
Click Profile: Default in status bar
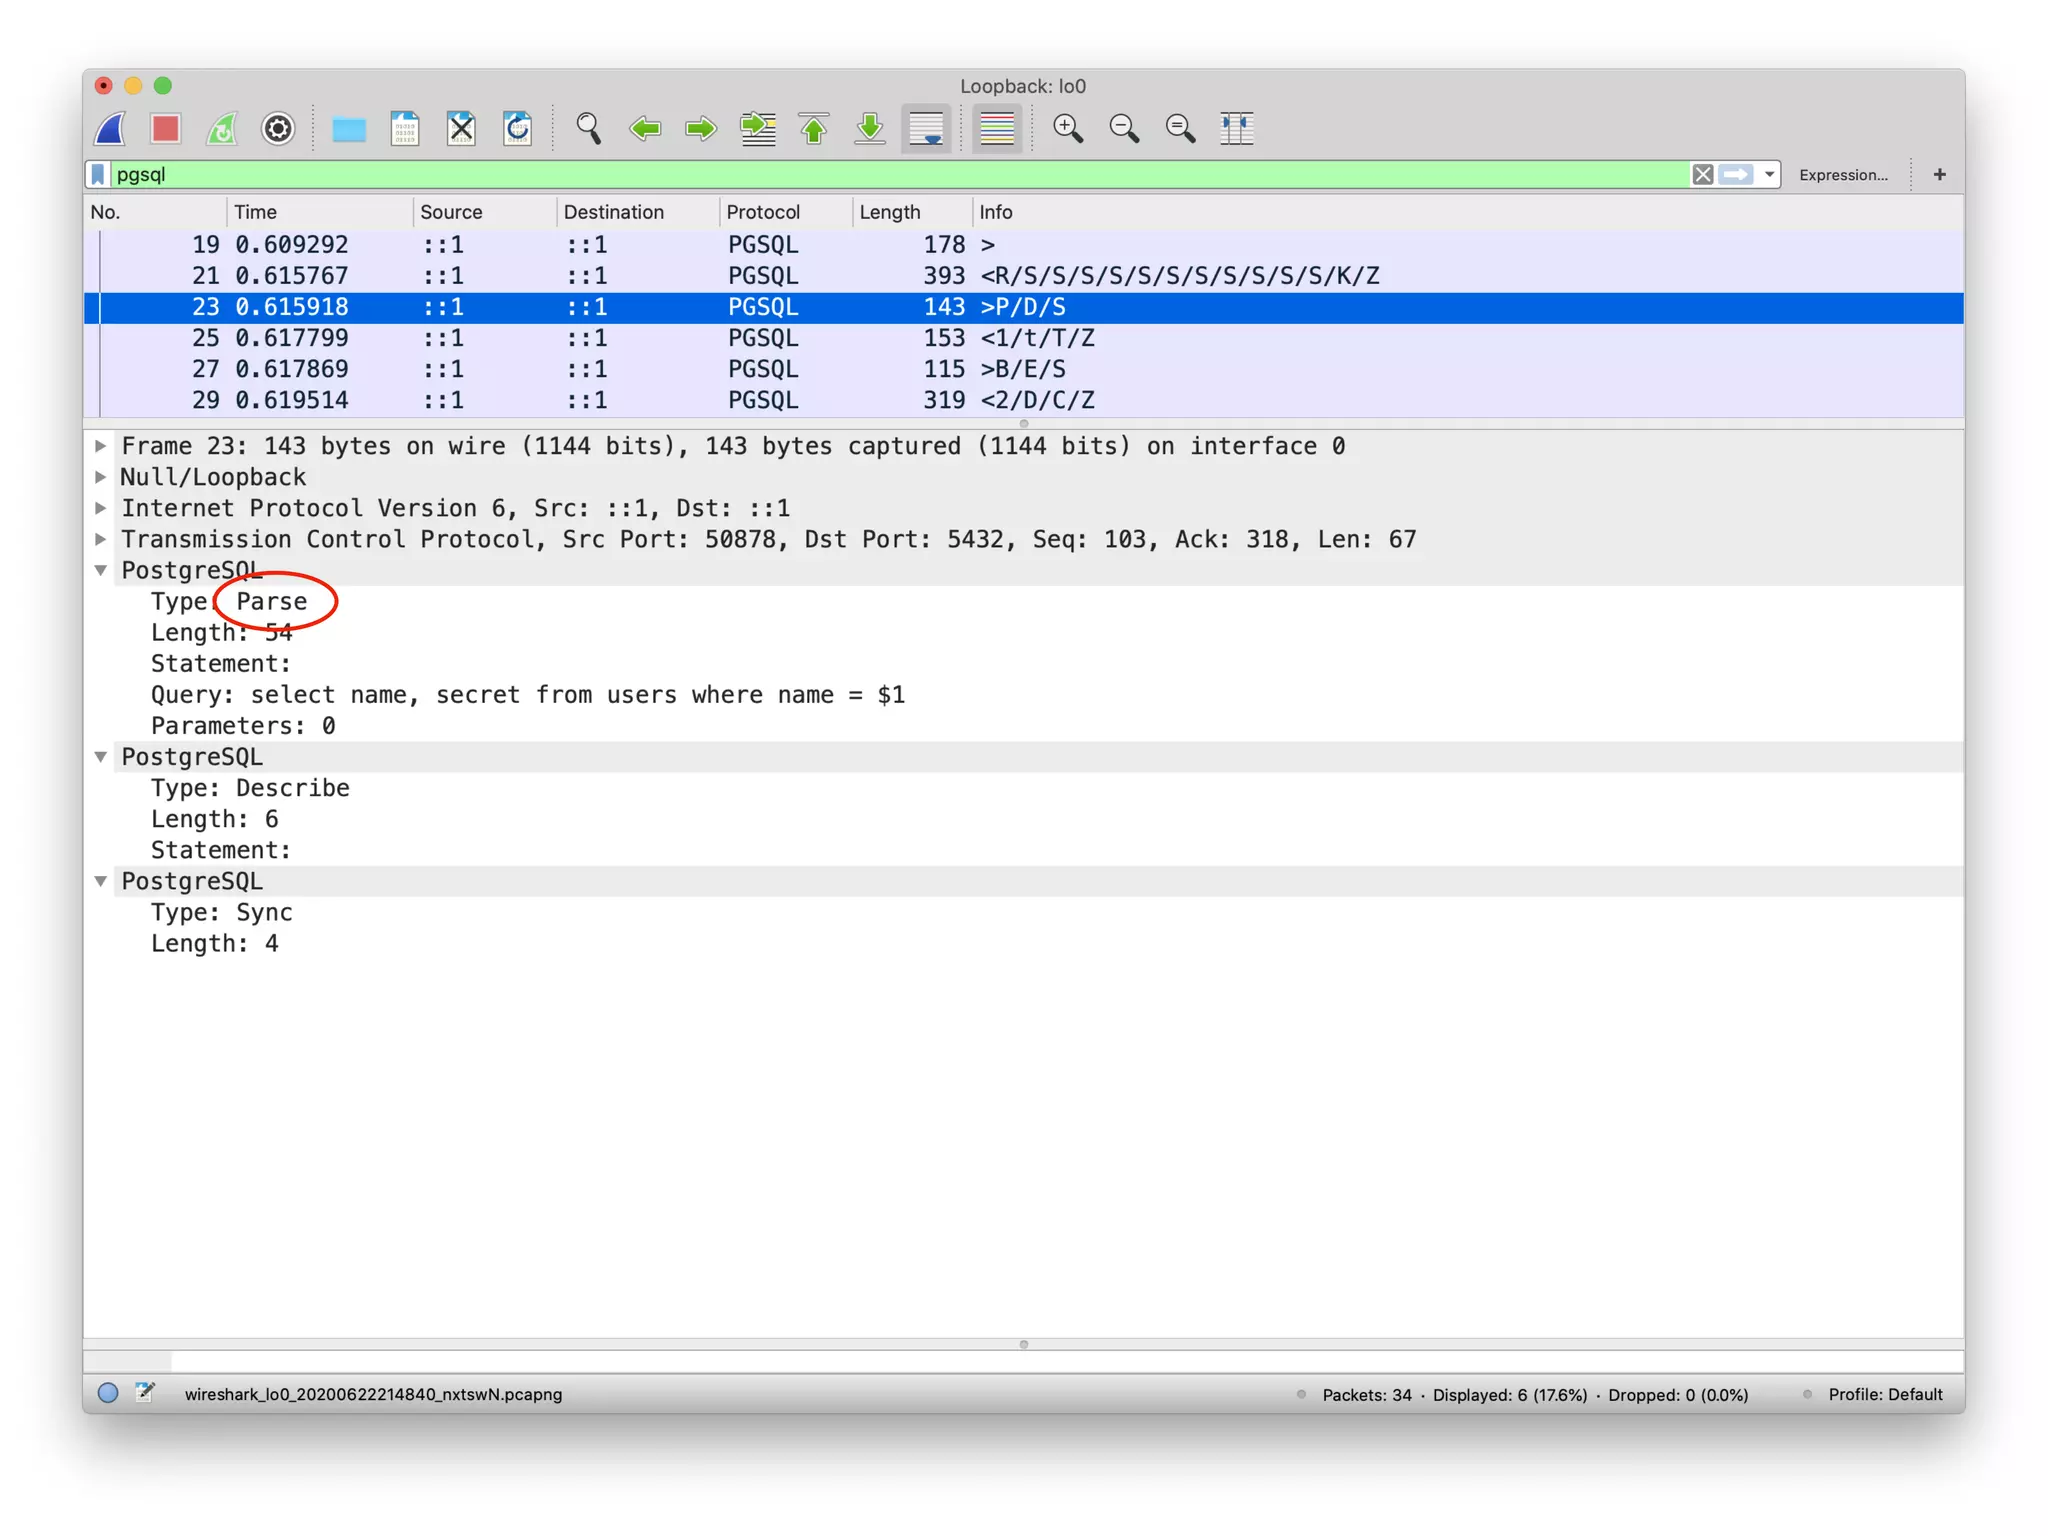[1885, 1394]
